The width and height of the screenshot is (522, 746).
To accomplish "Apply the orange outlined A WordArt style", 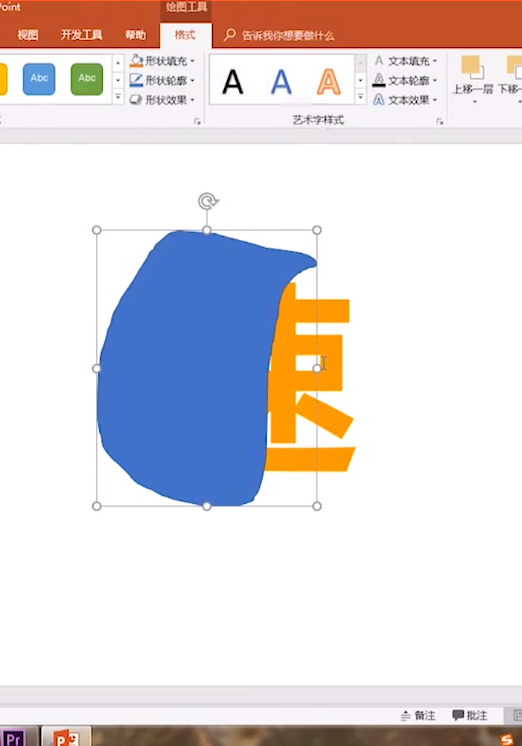I will click(328, 82).
